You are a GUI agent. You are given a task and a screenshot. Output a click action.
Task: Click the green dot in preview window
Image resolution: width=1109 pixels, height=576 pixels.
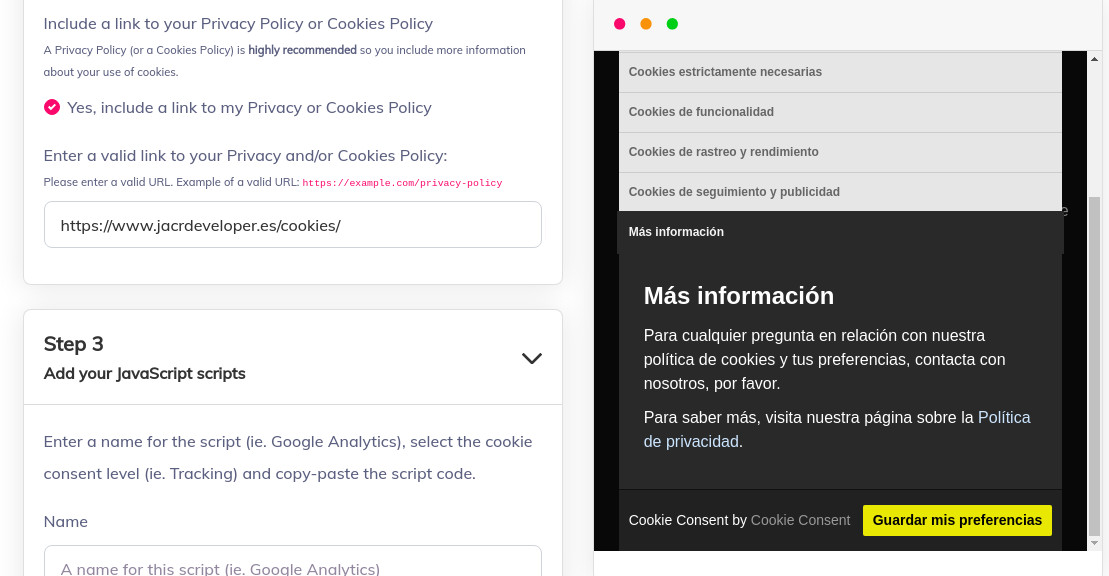tap(672, 24)
